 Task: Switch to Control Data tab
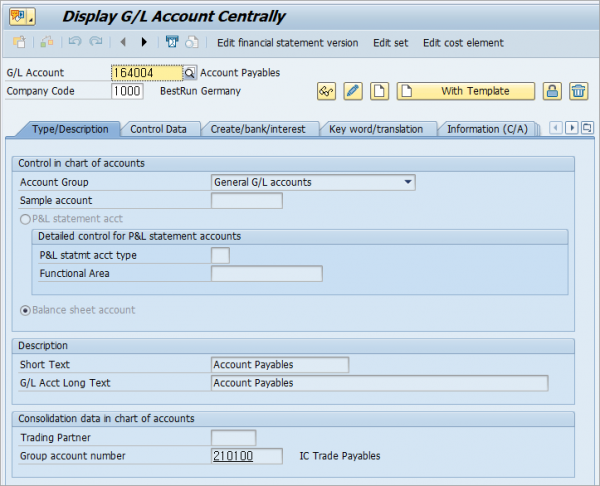tap(158, 129)
